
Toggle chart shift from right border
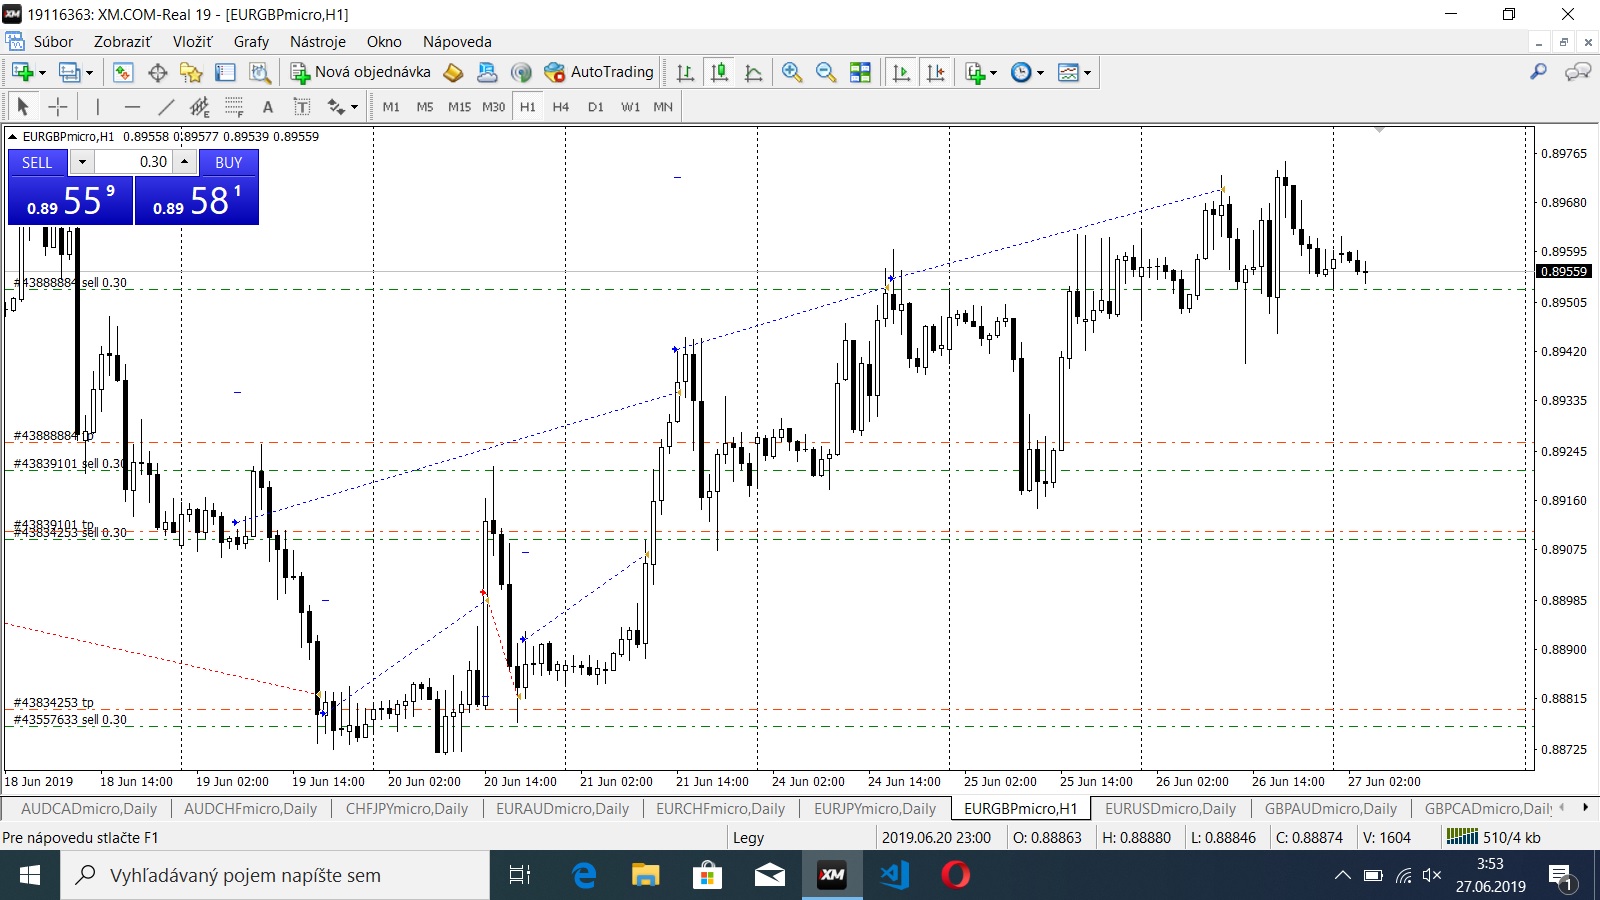click(x=935, y=72)
